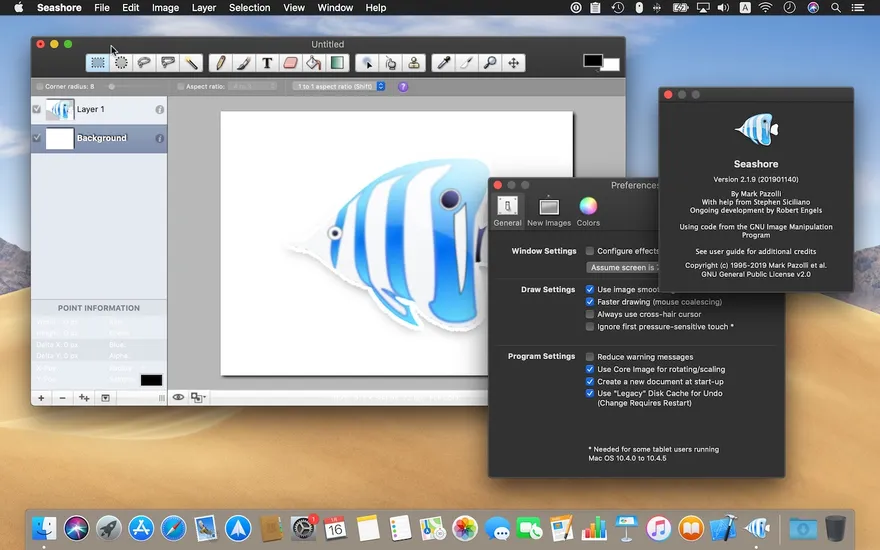Open the Edit menu
The width and height of the screenshot is (880, 550).
[x=131, y=8]
